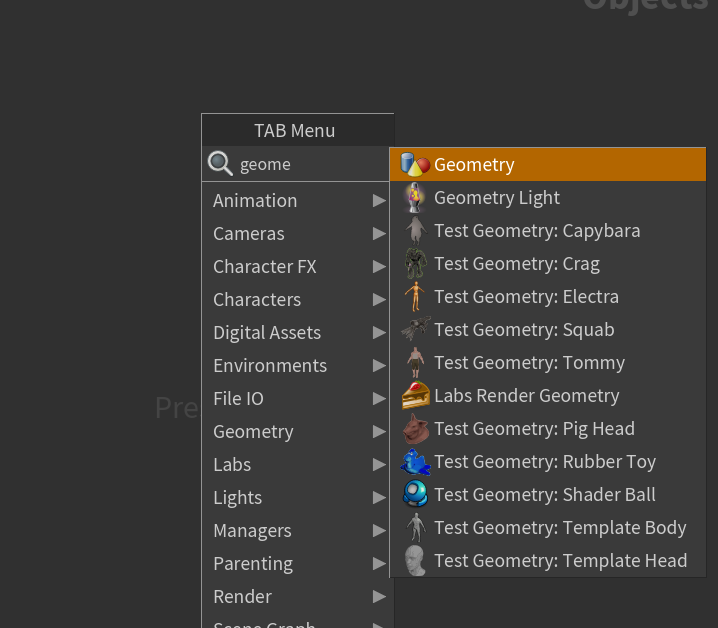Expand the Environments submenu arrow
This screenshot has height=628, width=718.
pyautogui.click(x=379, y=366)
